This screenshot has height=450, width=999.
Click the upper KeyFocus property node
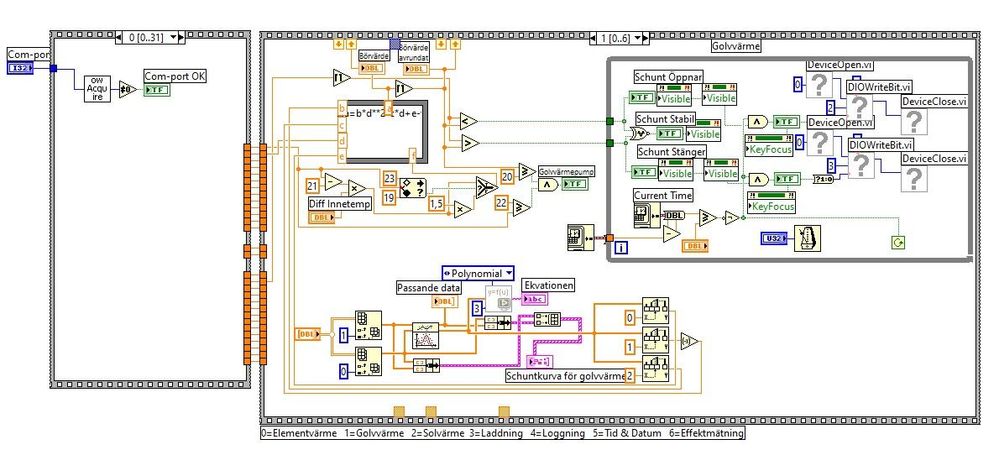[769, 145]
